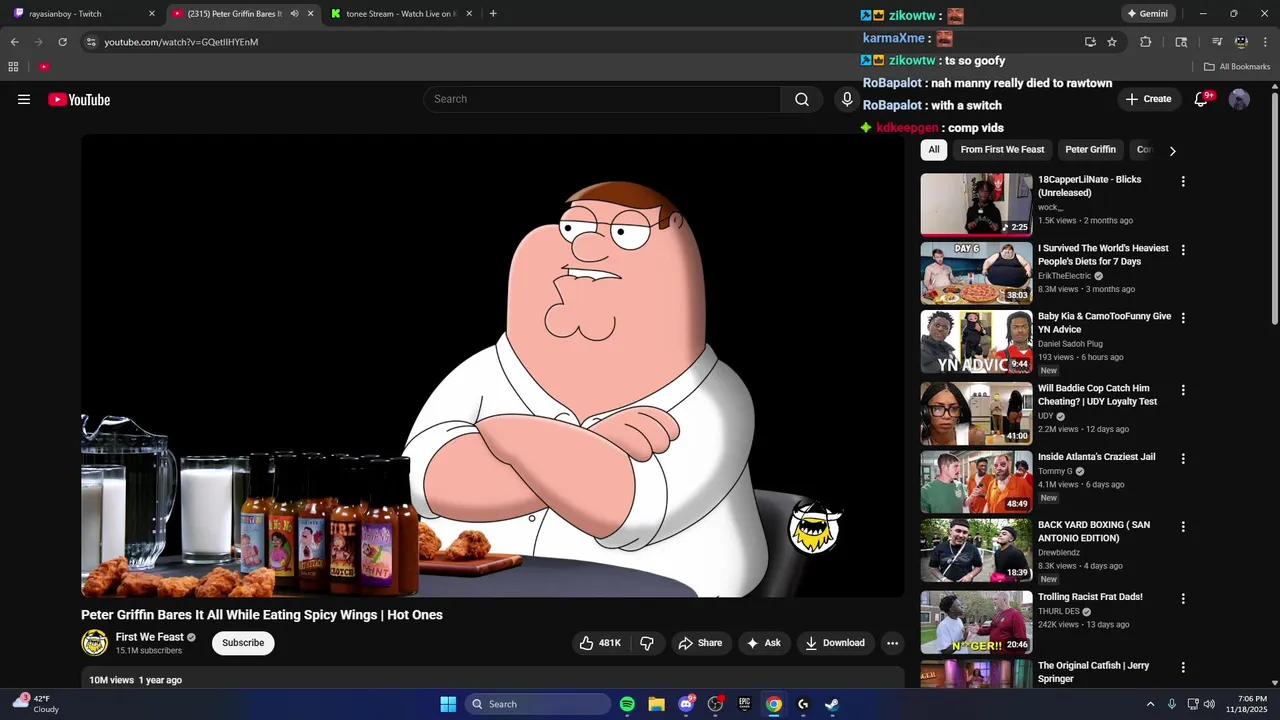Screen dimensions: 1280x720
Task: Select Peter Griffin filter chip
Action: click(x=1090, y=150)
